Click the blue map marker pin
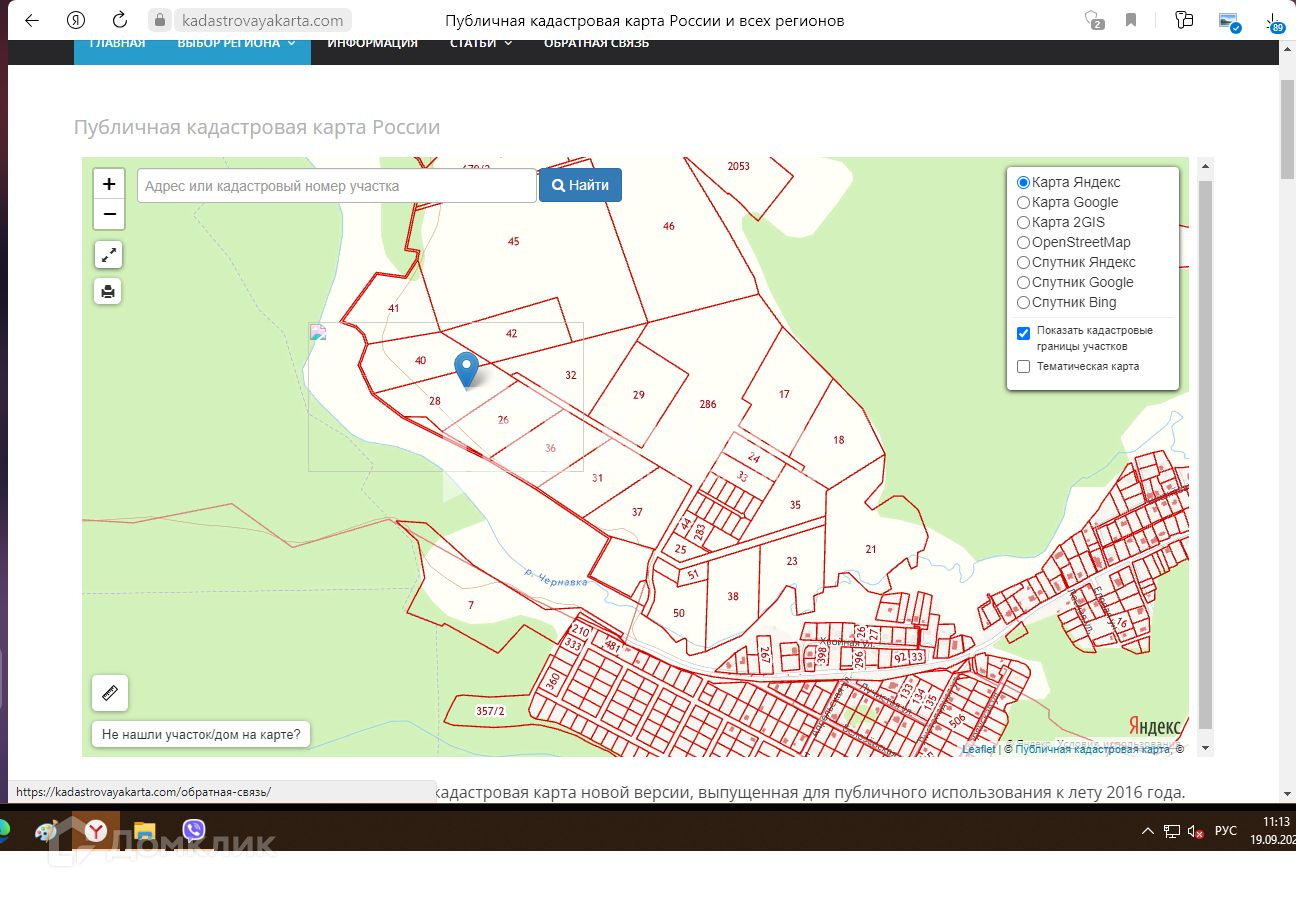Image resolution: width=1296 pixels, height=901 pixels. 466,369
